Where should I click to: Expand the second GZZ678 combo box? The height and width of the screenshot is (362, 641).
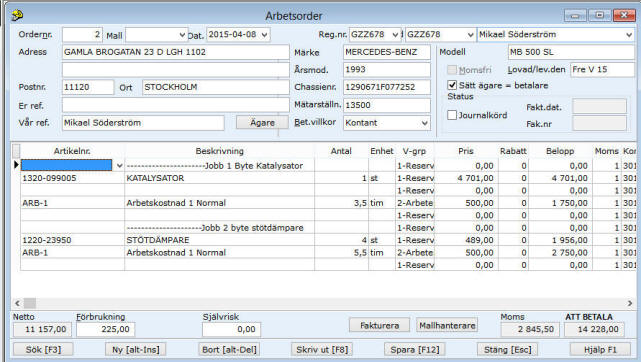pos(470,35)
